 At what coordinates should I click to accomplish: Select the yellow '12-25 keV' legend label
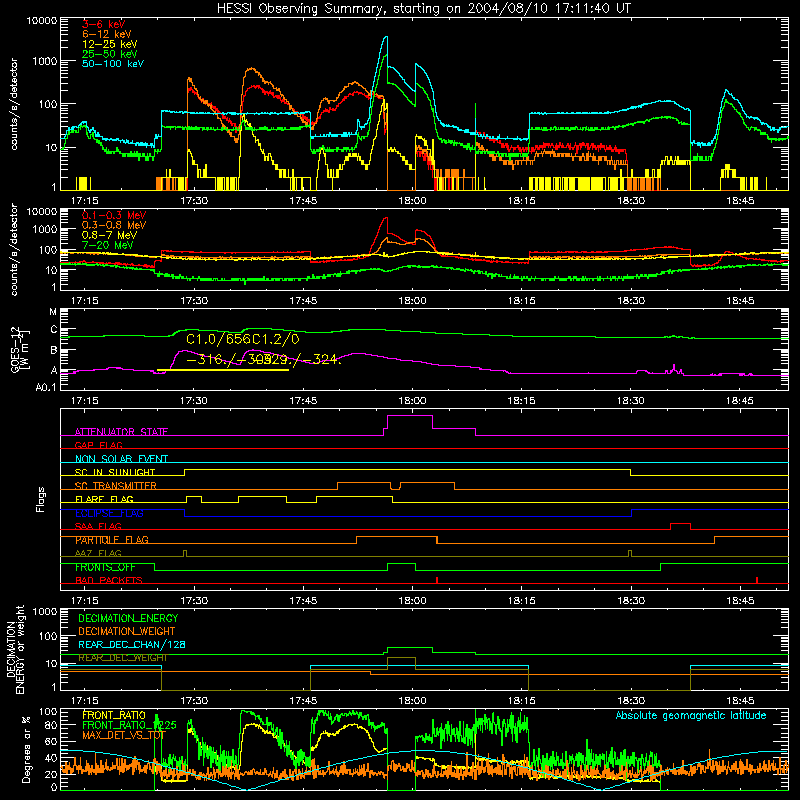click(x=110, y=44)
